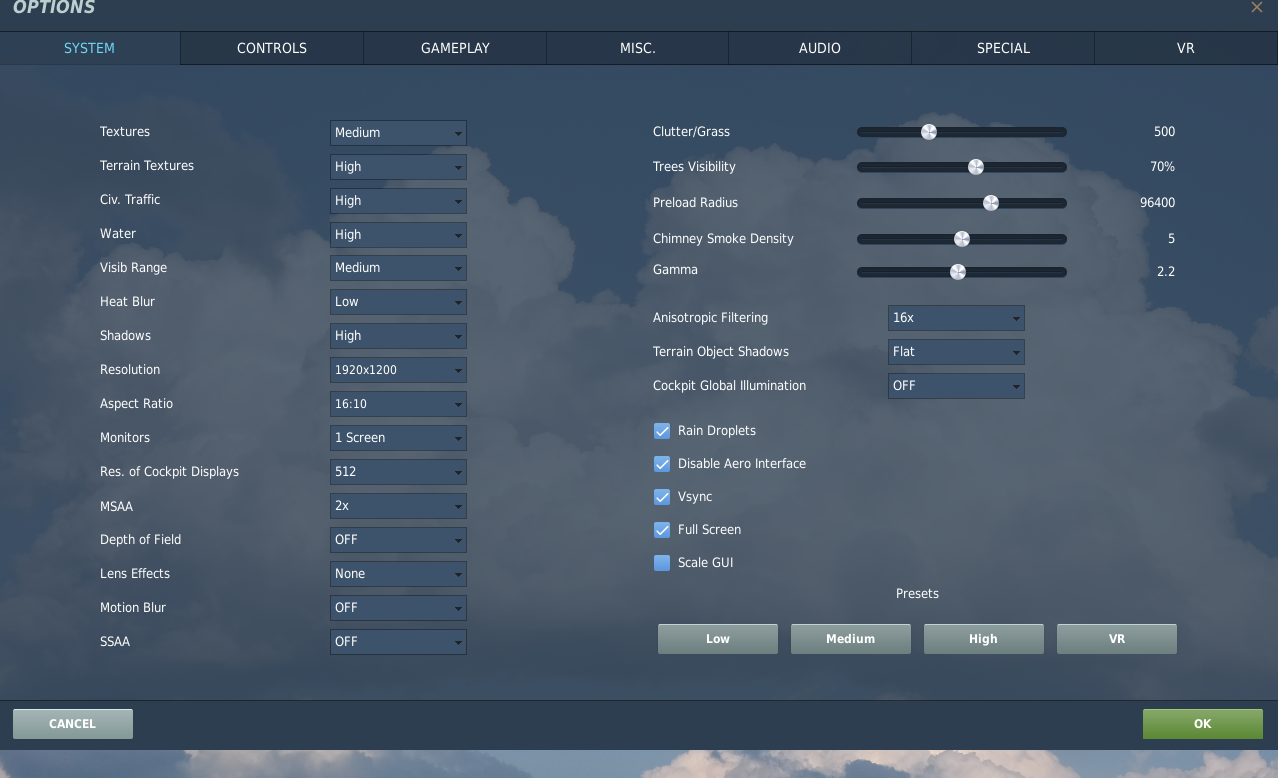
Task: Toggle the Full Screen checkbox
Action: [662, 530]
